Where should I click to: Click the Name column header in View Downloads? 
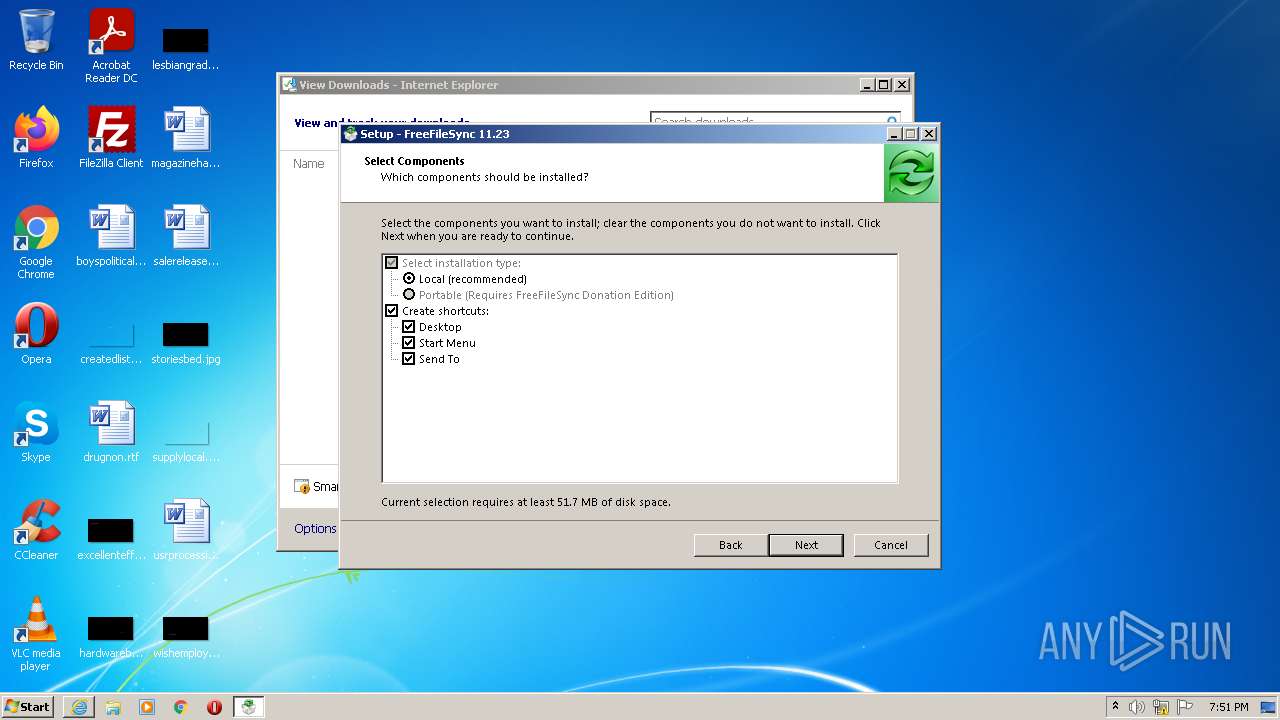pos(309,163)
